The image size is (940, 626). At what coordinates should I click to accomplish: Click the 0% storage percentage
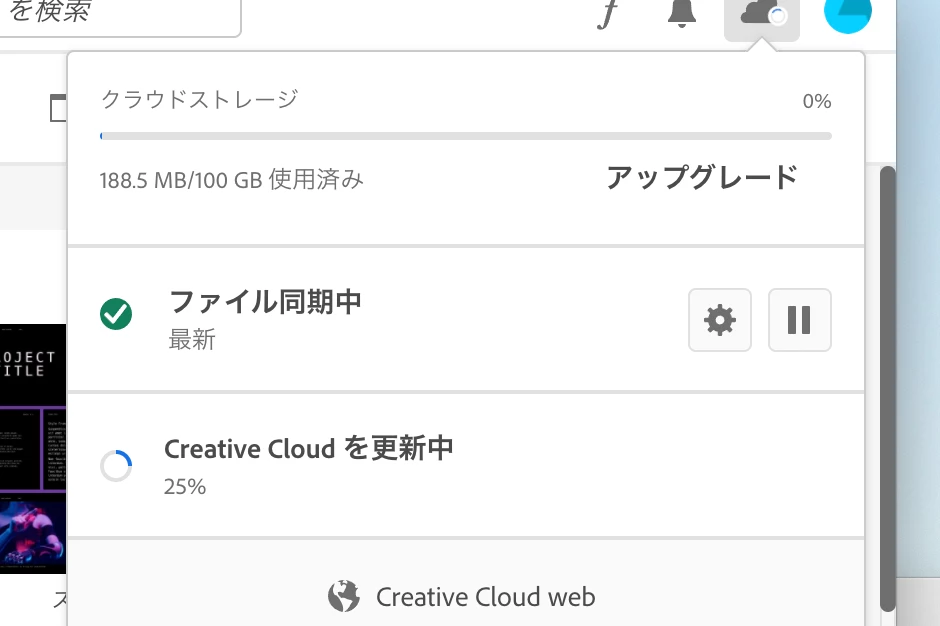(817, 101)
